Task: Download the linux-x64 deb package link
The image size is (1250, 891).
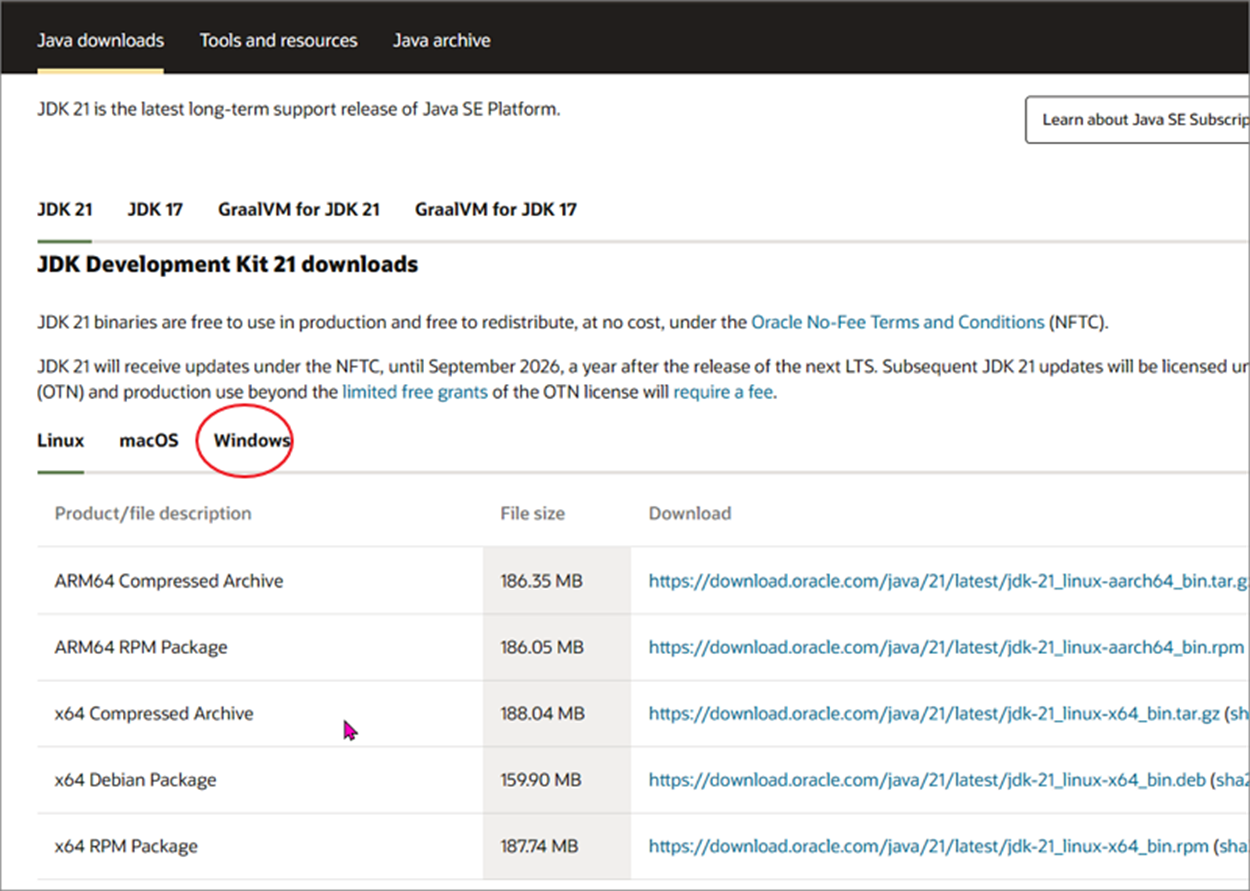Action: point(927,780)
